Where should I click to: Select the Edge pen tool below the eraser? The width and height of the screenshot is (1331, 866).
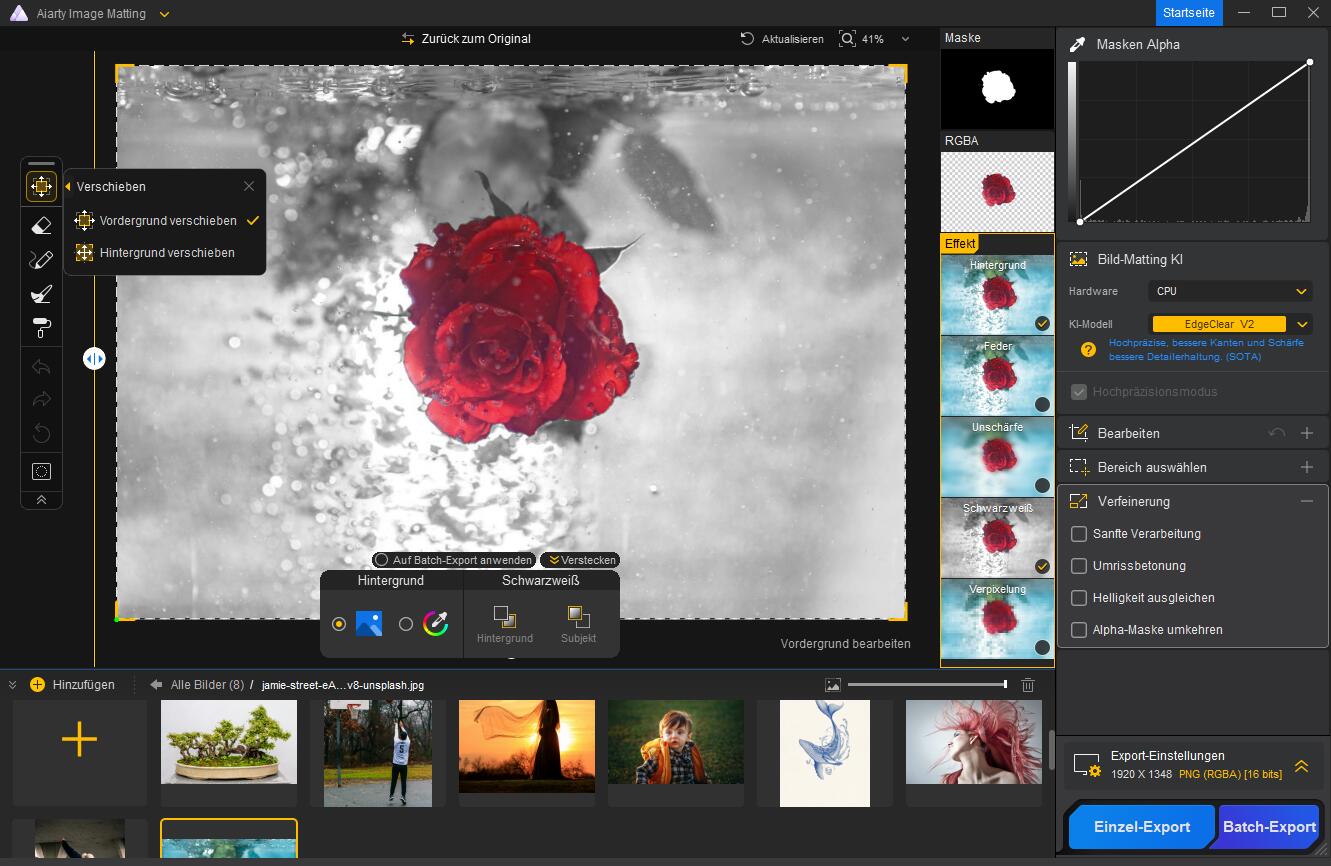click(x=41, y=259)
